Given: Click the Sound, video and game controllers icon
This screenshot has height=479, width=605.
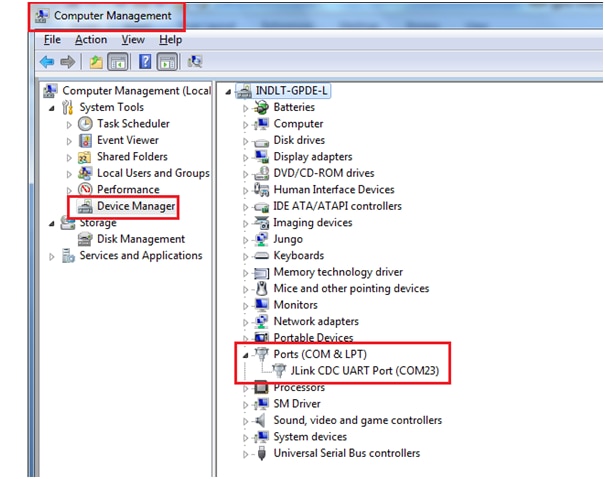Looking at the screenshot, I should tap(261, 420).
